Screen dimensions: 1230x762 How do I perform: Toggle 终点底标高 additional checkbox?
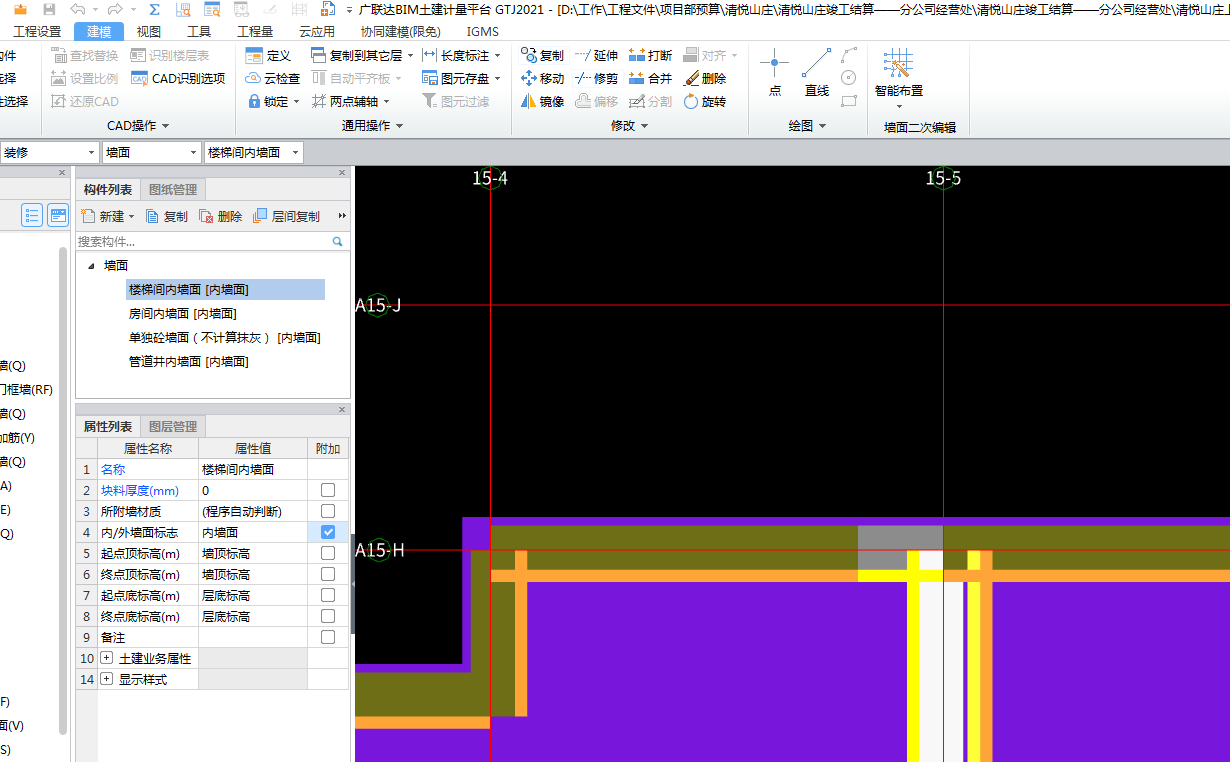[328, 616]
